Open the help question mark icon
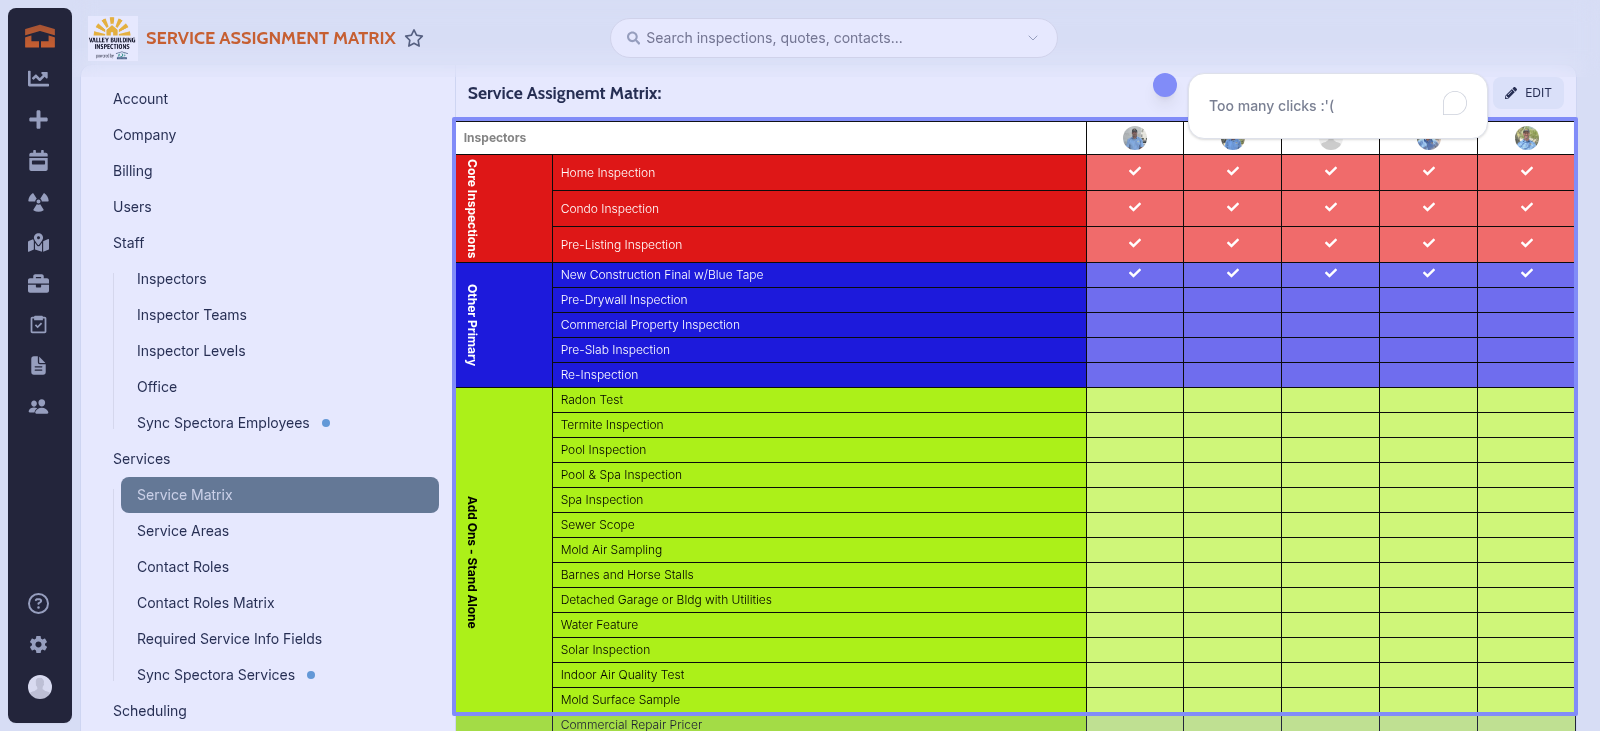This screenshot has width=1600, height=731. pyautogui.click(x=39, y=603)
